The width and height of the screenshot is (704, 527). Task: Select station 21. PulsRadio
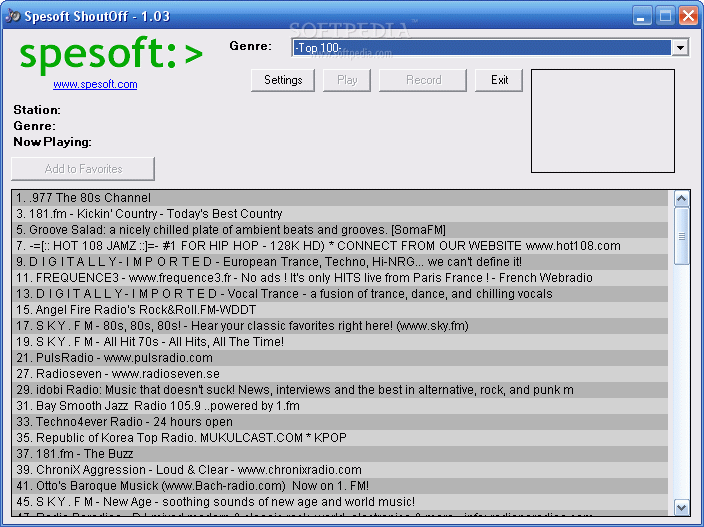coord(340,358)
